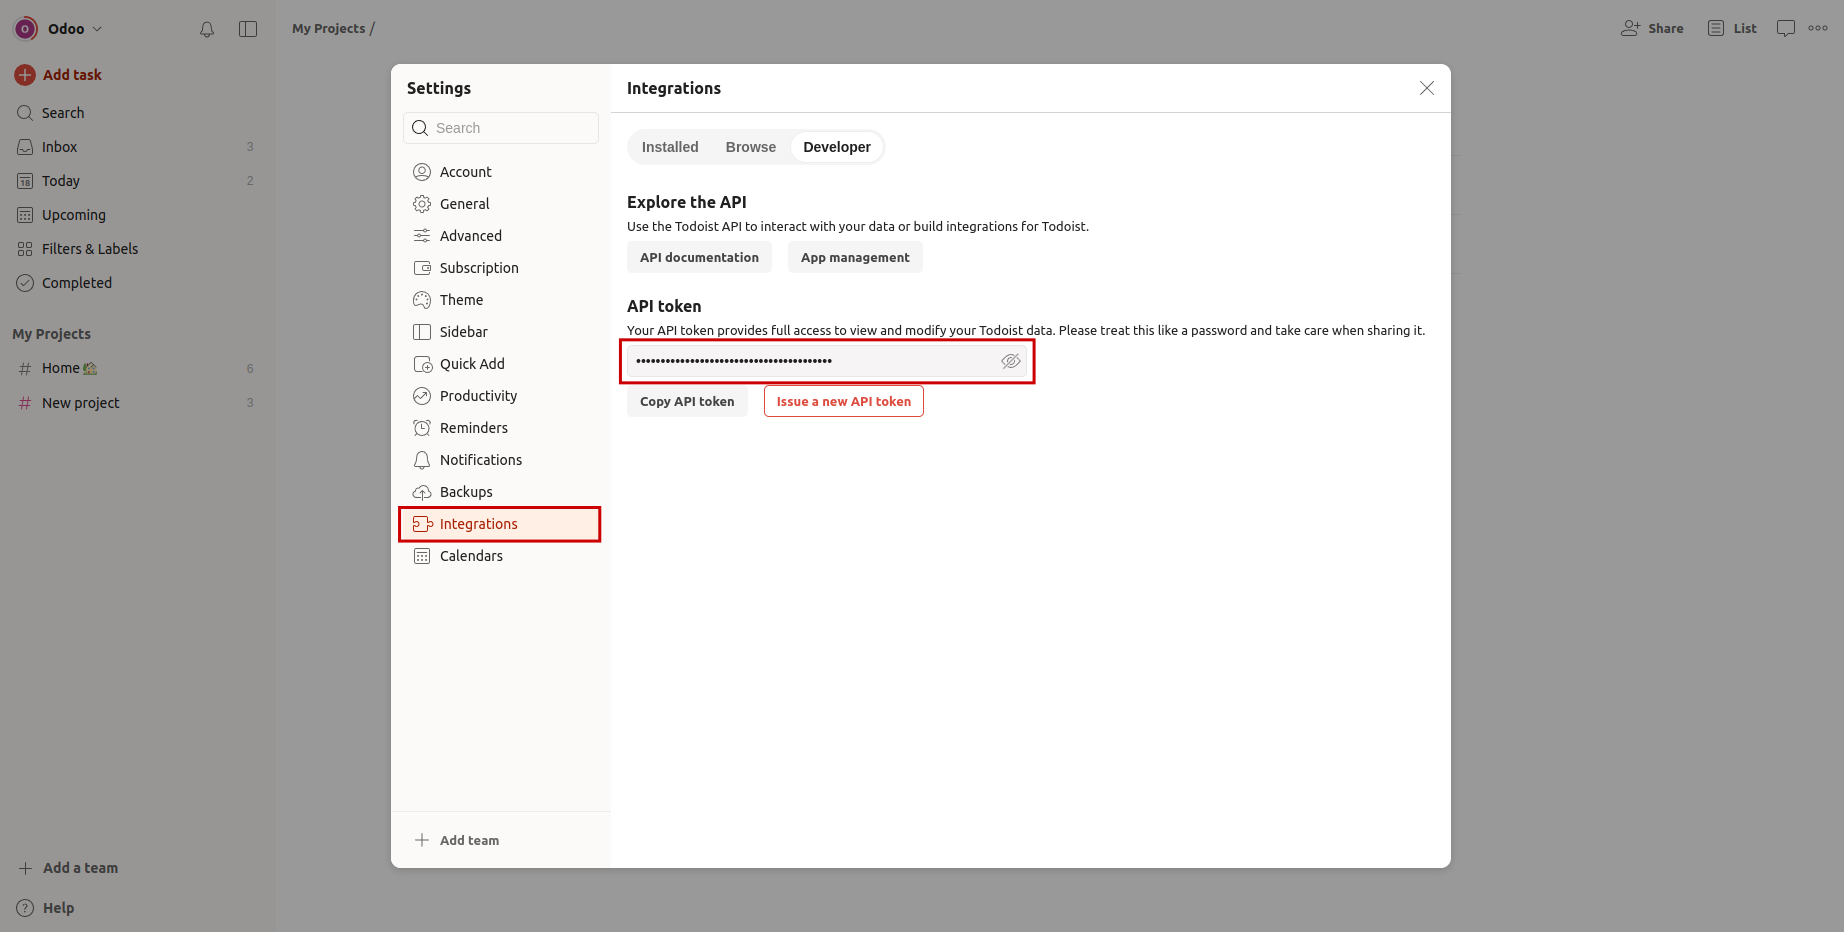This screenshot has width=1844, height=932.
Task: Click the Integrations puzzle icon
Action: (x=422, y=524)
